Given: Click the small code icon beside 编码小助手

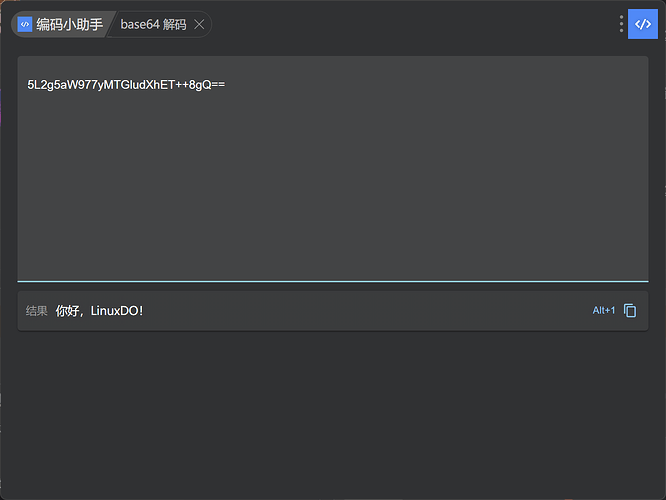Looking at the screenshot, I should pyautogui.click(x=25, y=25).
